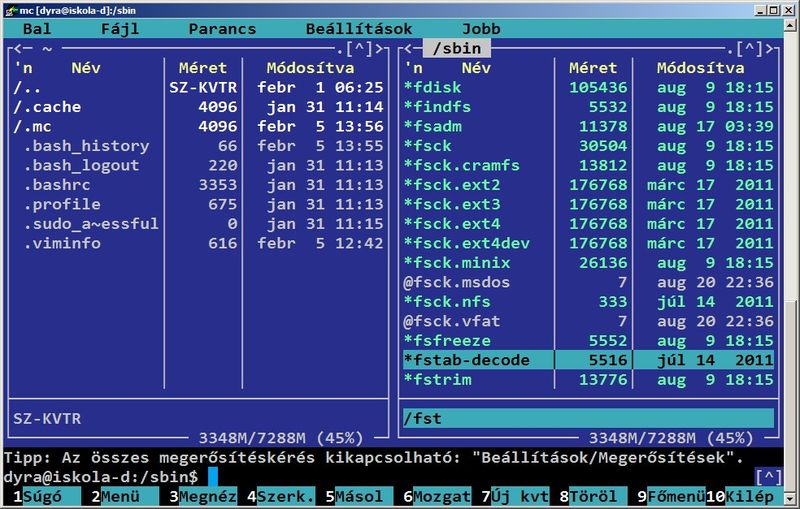Select *findfs in right panel
Screen dimensions: 800x509
(588, 107)
